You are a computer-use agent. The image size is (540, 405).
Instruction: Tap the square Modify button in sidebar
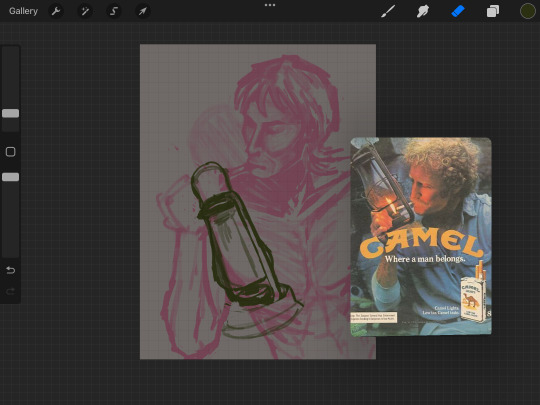coord(10,152)
